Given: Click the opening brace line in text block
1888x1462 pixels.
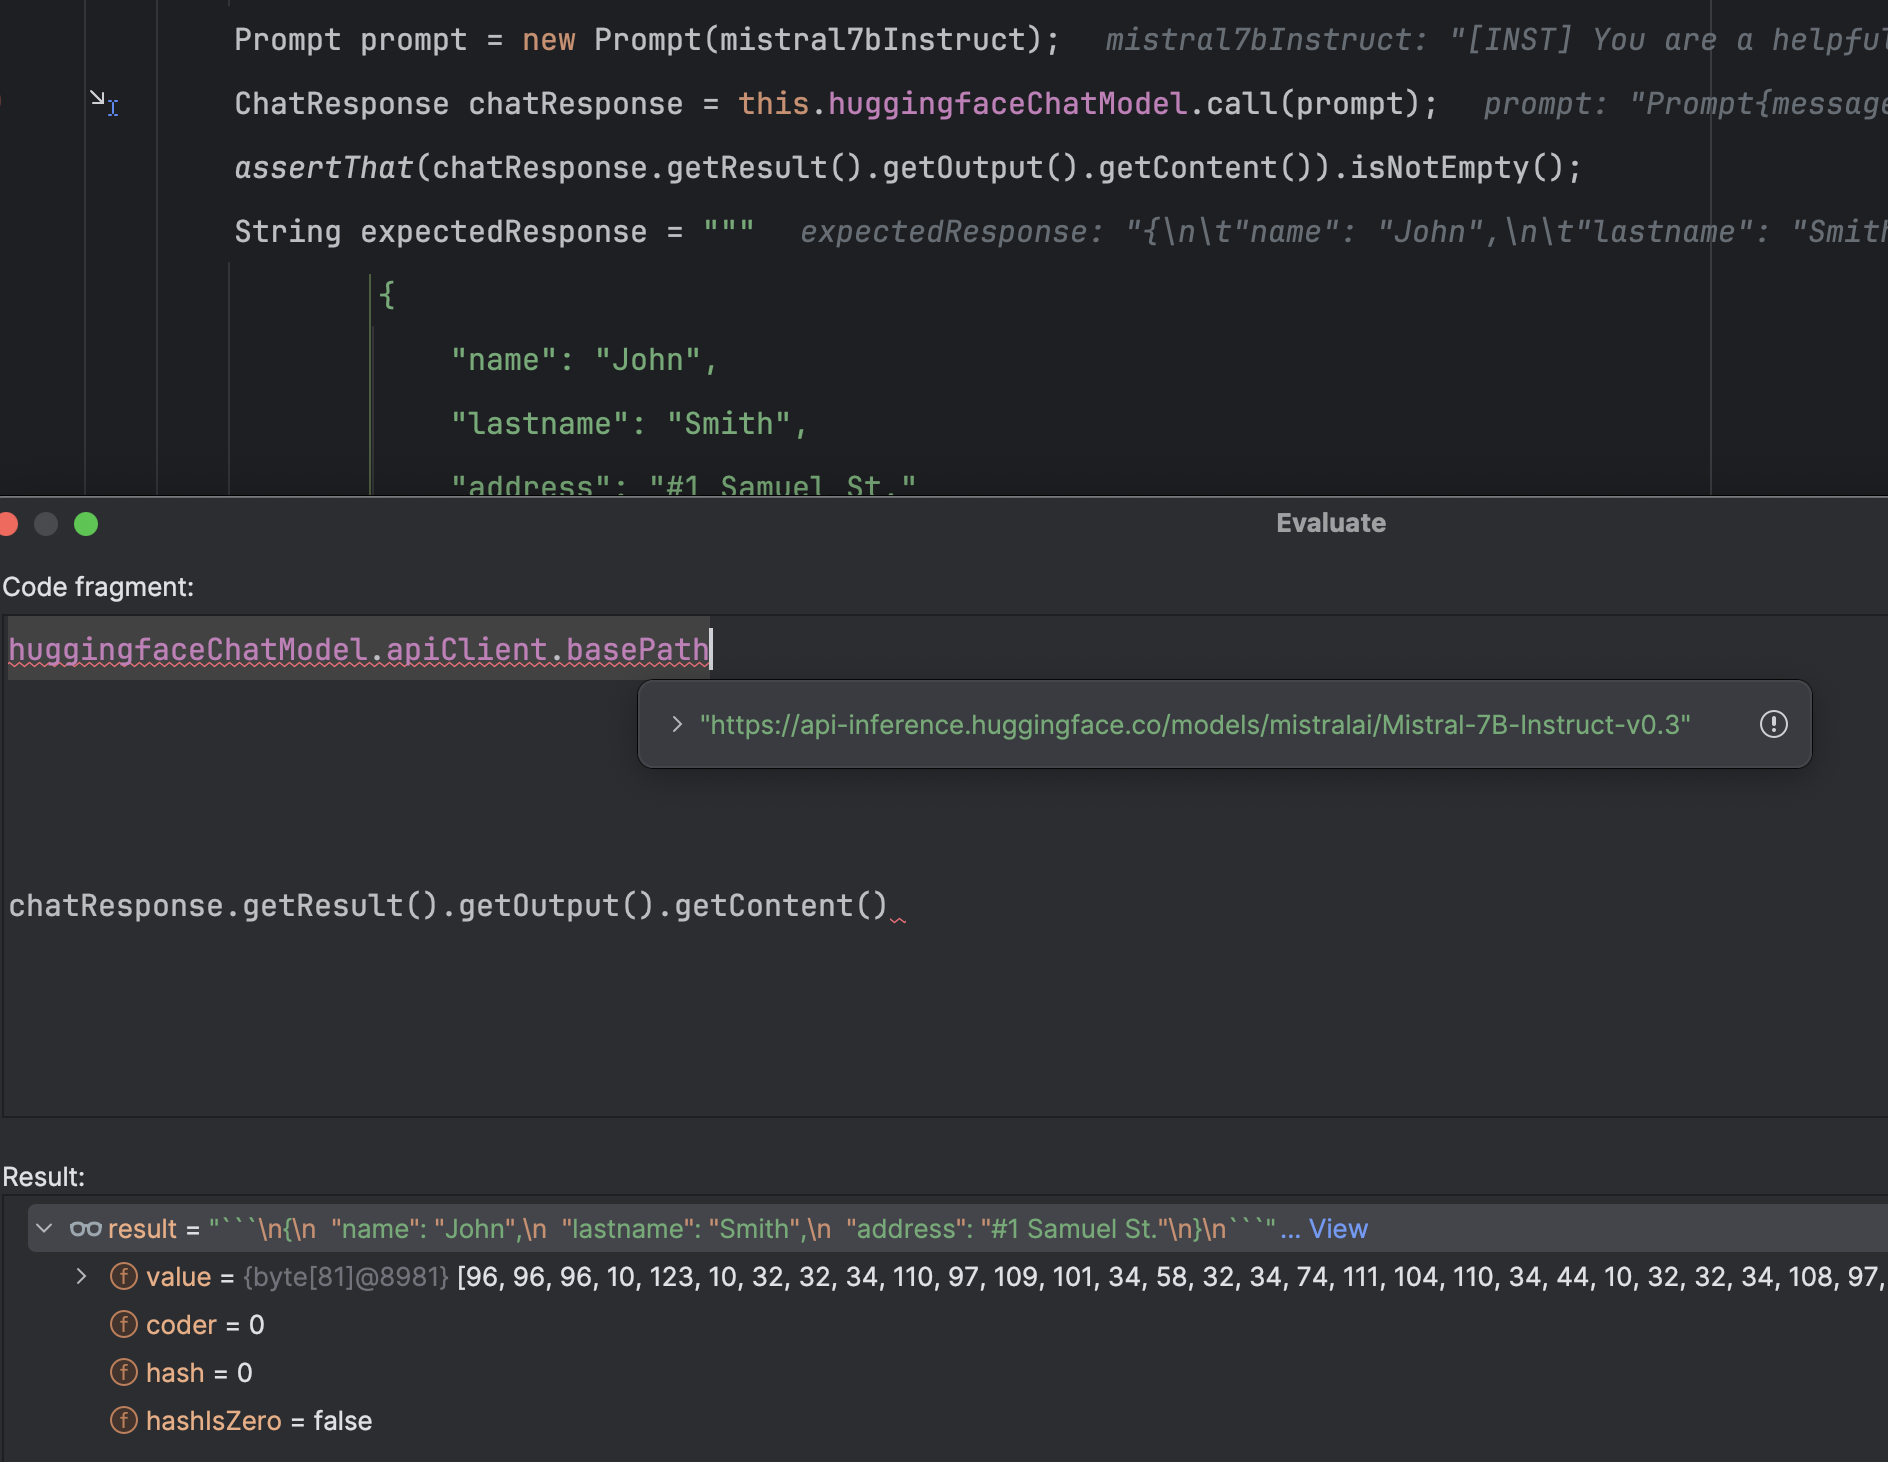Looking at the screenshot, I should [387, 295].
